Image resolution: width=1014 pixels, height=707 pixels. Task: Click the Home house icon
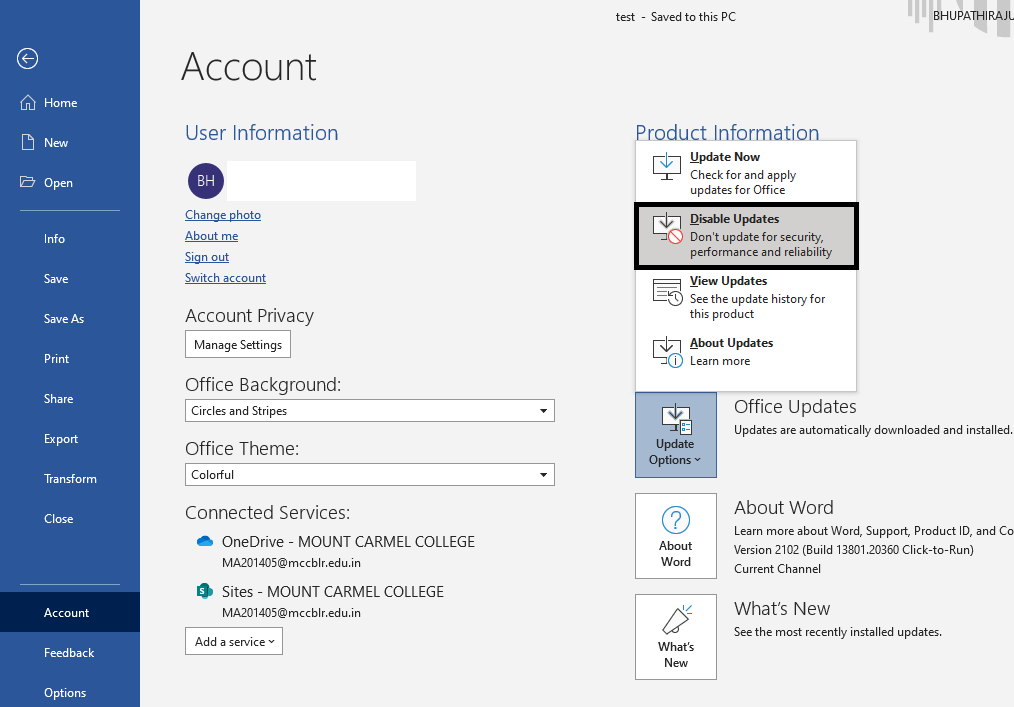[x=28, y=103]
